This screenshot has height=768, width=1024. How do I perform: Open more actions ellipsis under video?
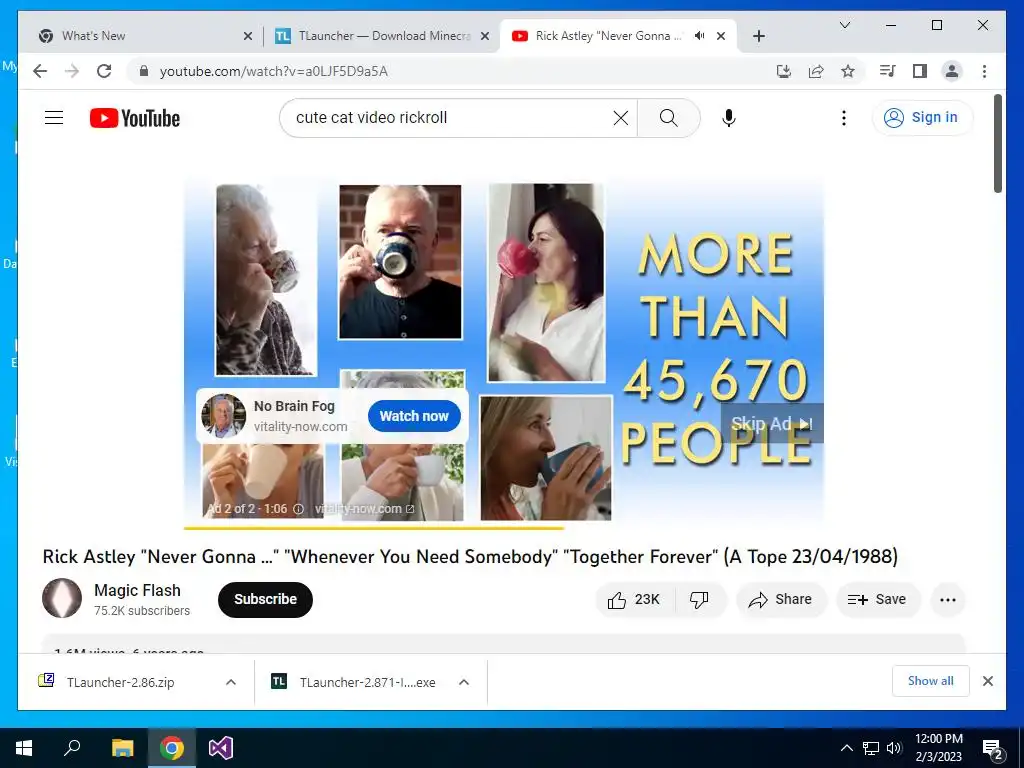[948, 600]
